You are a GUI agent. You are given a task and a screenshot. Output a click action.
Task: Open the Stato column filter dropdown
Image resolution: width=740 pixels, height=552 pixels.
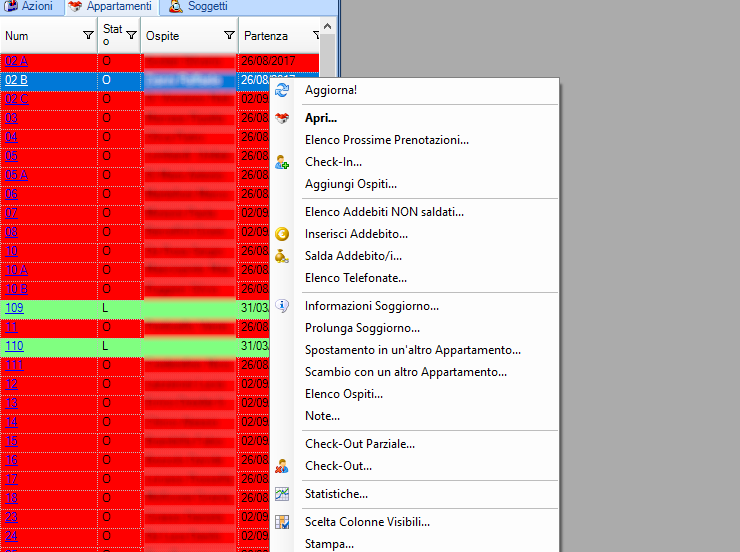point(130,36)
